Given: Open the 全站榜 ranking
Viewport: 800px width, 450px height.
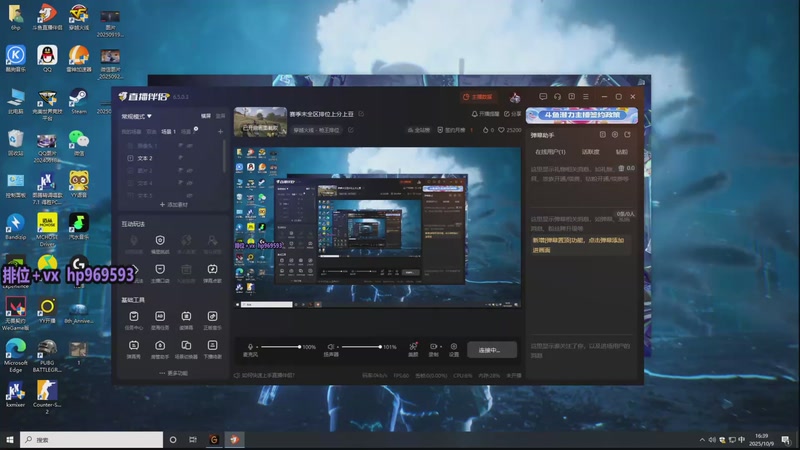Looking at the screenshot, I should (418, 130).
